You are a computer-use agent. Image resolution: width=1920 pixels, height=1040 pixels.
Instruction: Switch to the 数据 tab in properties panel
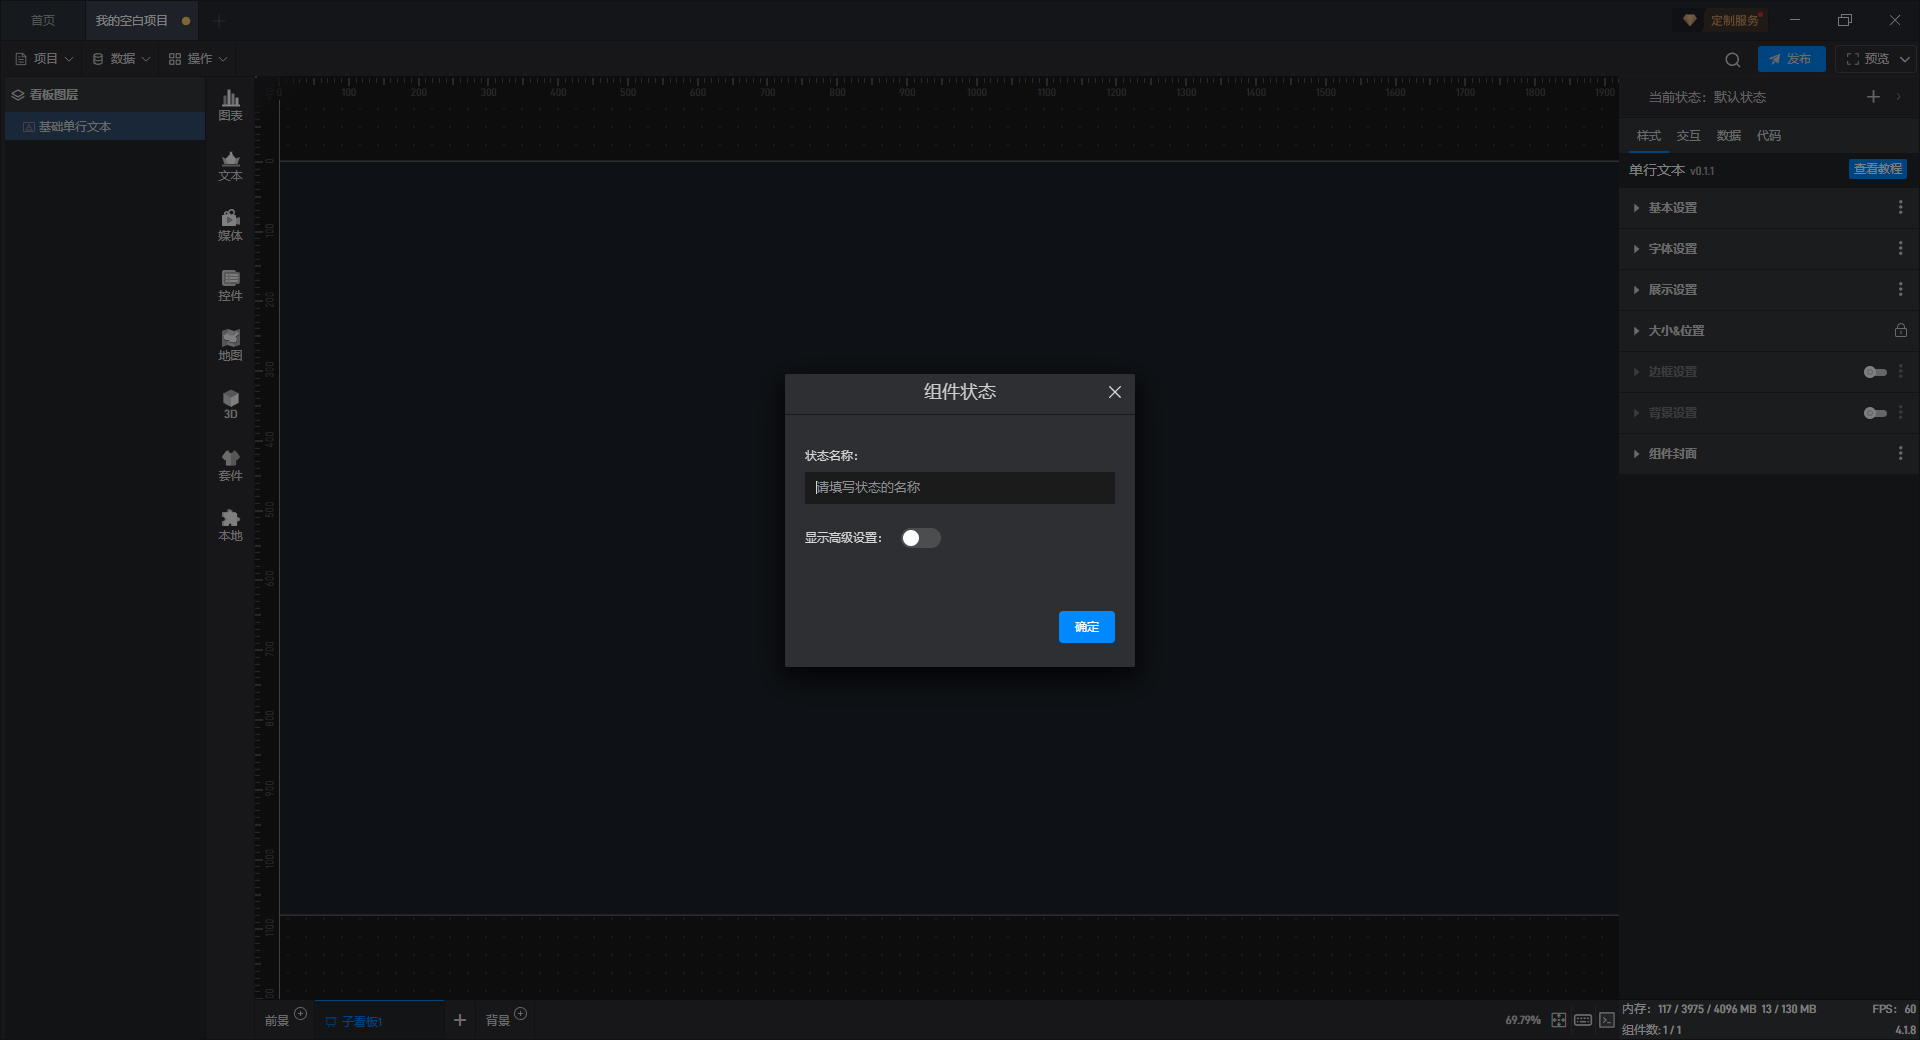pos(1728,136)
